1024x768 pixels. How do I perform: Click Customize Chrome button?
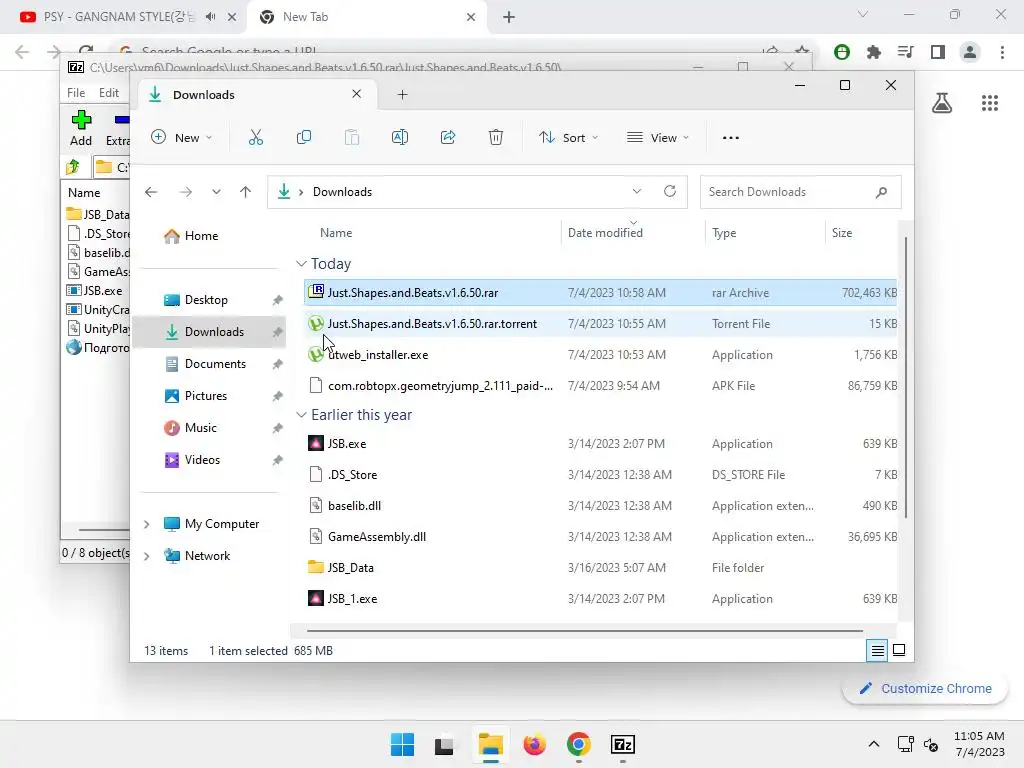pyautogui.click(x=925, y=688)
